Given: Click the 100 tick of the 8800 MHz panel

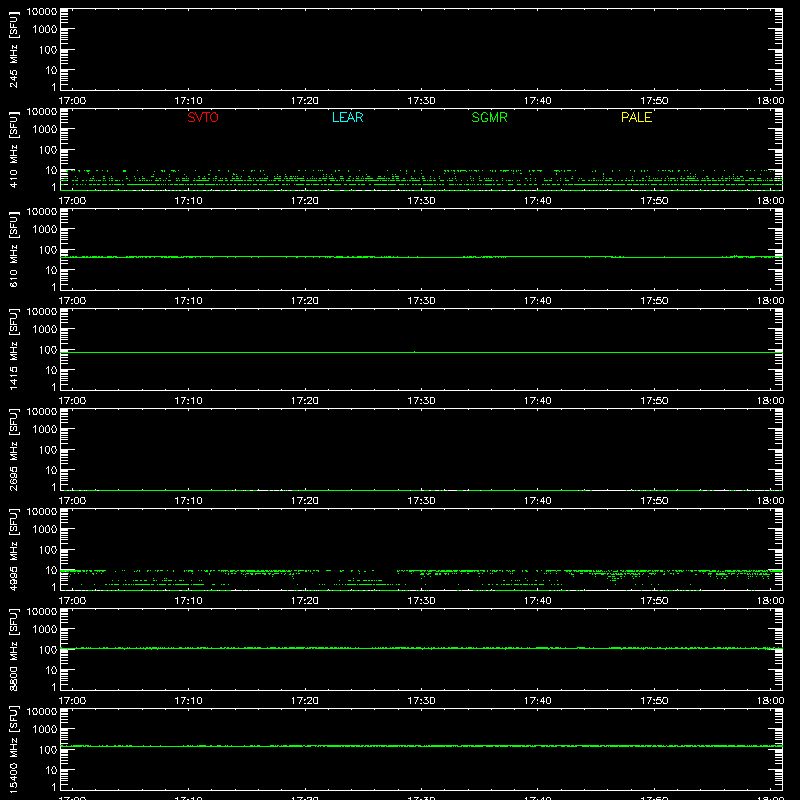Looking at the screenshot, I should pyautogui.click(x=48, y=650).
